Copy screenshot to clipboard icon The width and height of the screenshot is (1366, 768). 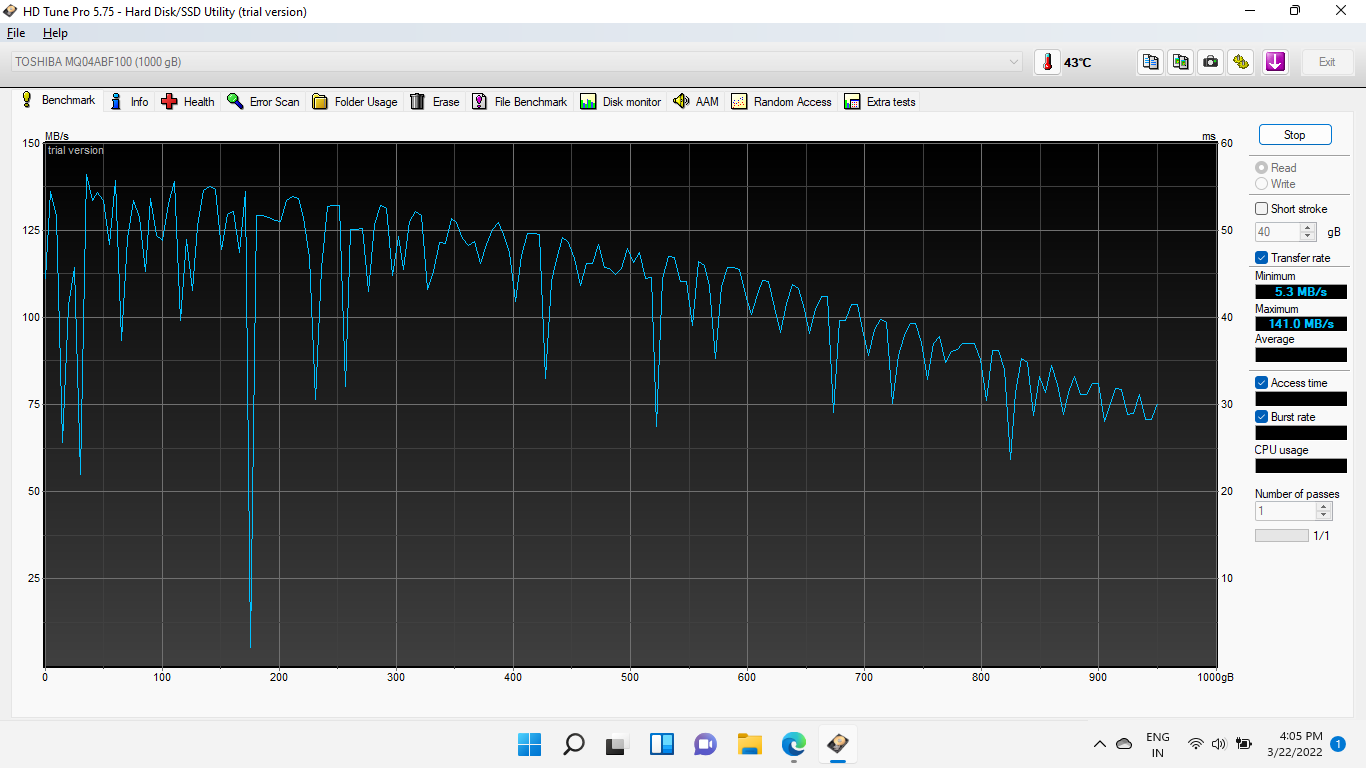click(1181, 62)
